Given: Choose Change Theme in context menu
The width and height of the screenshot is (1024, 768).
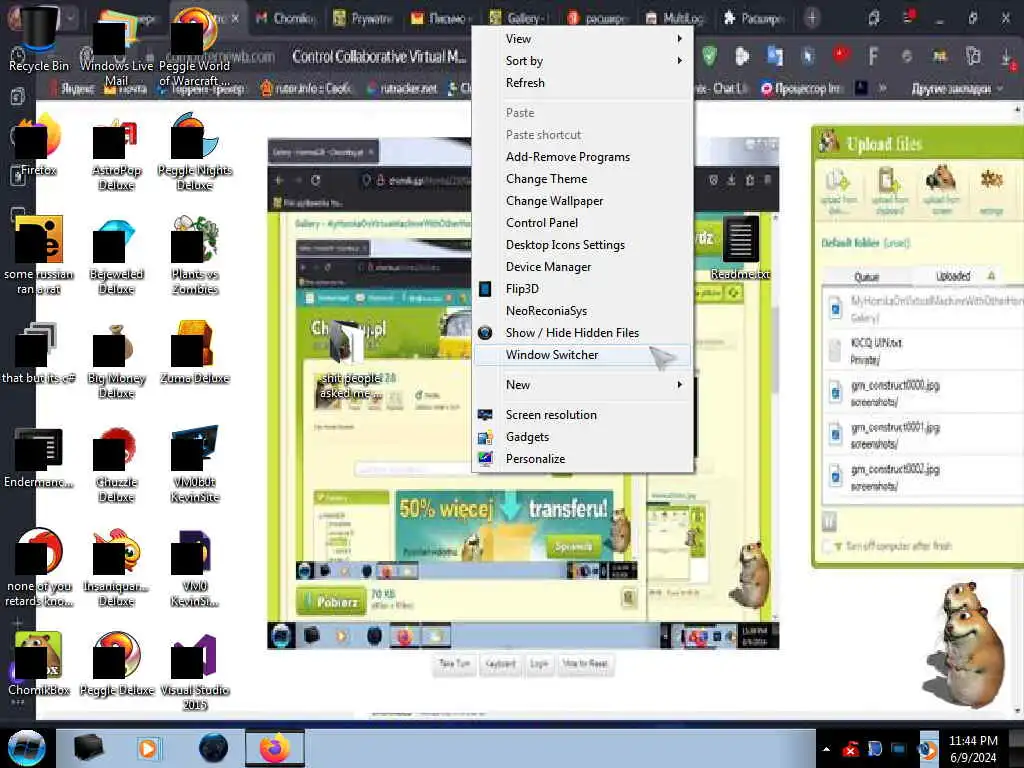Looking at the screenshot, I should [x=582, y=179].
